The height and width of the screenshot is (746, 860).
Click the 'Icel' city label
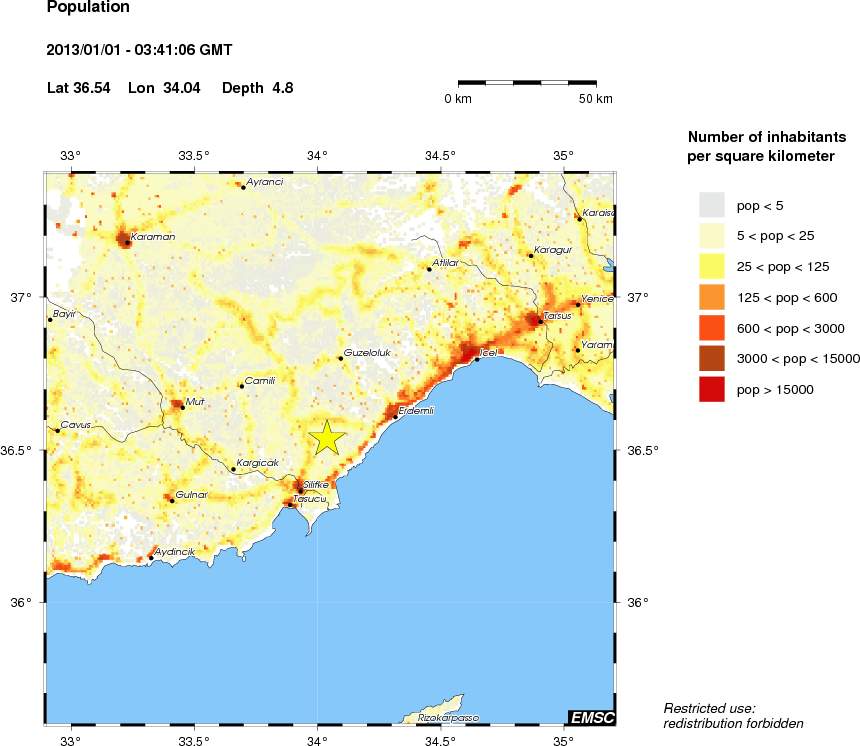point(488,353)
